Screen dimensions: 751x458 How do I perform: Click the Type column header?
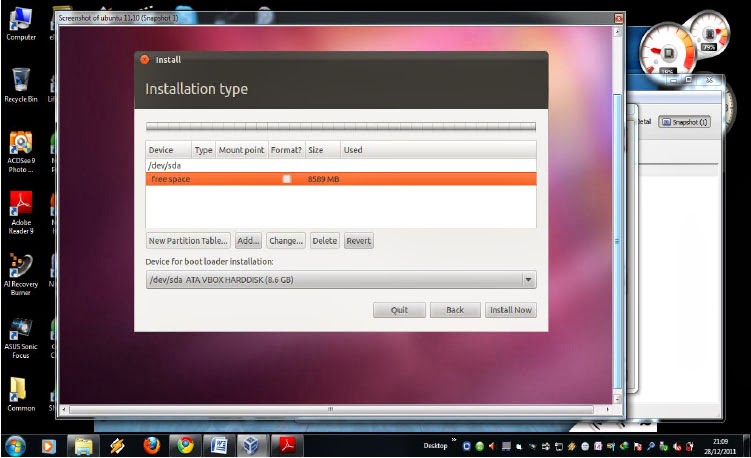204,150
